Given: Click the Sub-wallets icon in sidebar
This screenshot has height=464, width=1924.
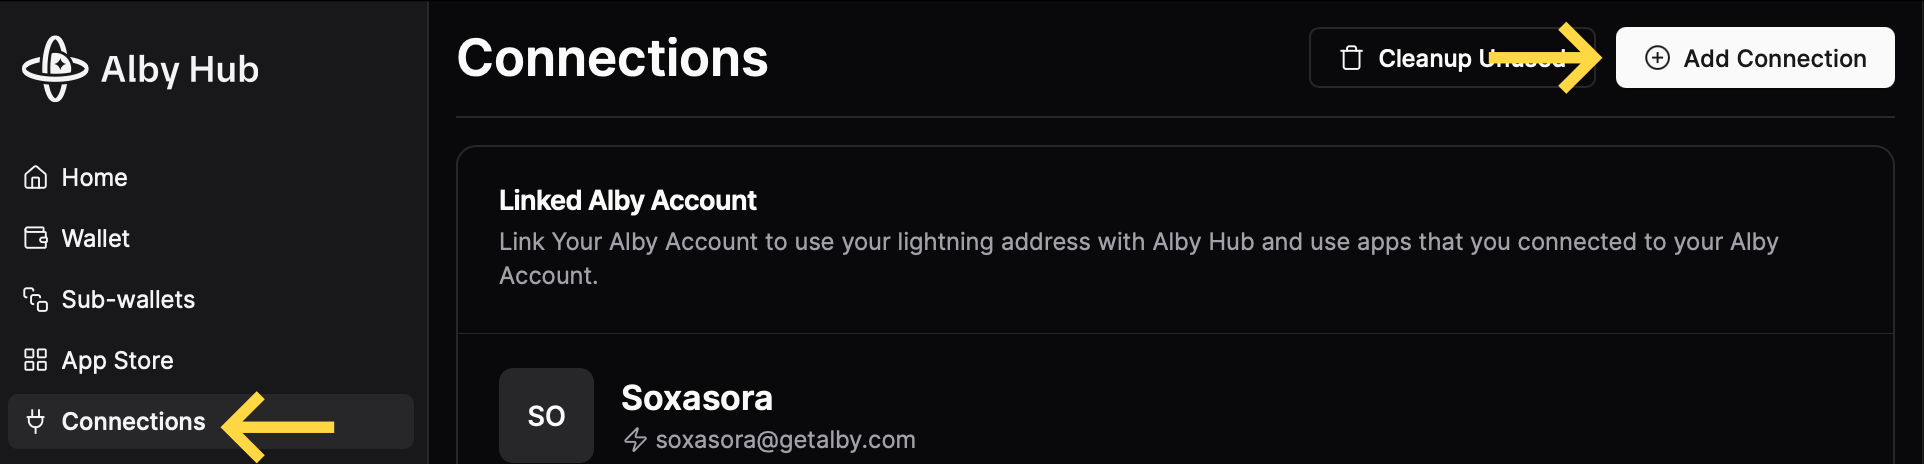Looking at the screenshot, I should [x=36, y=300].
